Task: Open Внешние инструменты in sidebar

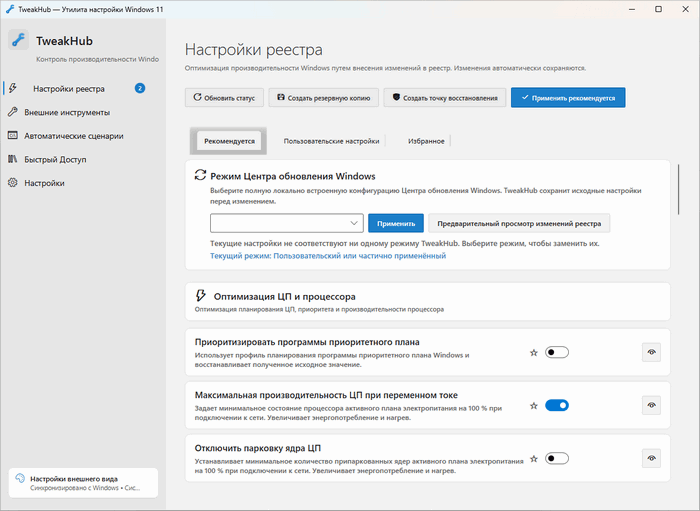Action: click(83, 112)
